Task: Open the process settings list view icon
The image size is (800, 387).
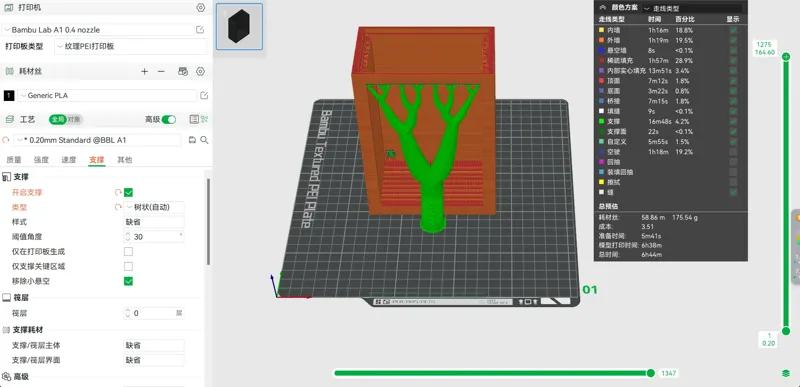Action: click(x=194, y=119)
